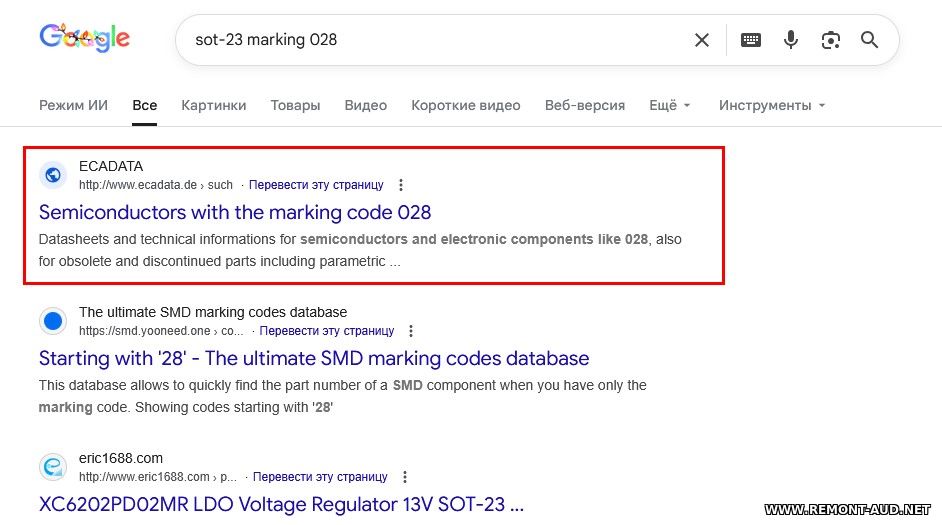The width and height of the screenshot is (942, 525).
Task: Click 'Перевести эту страницу' for ECADATA result
Action: tap(316, 185)
